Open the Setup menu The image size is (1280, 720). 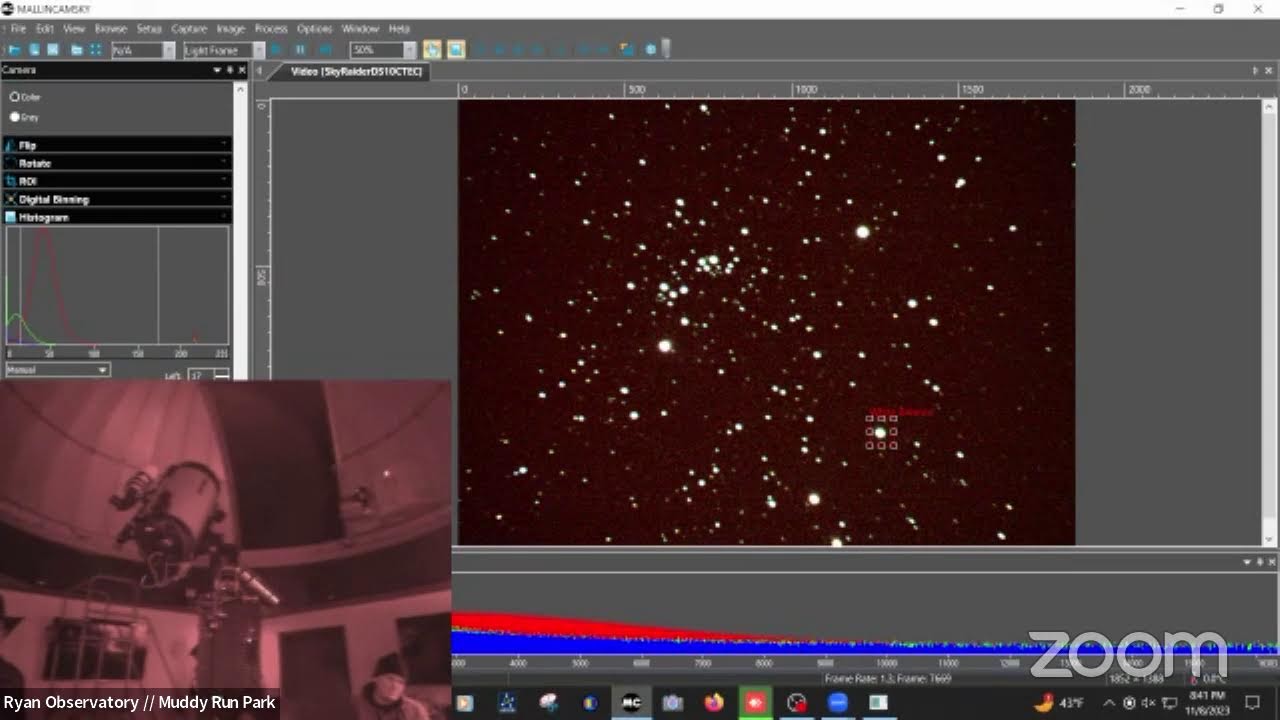149,29
